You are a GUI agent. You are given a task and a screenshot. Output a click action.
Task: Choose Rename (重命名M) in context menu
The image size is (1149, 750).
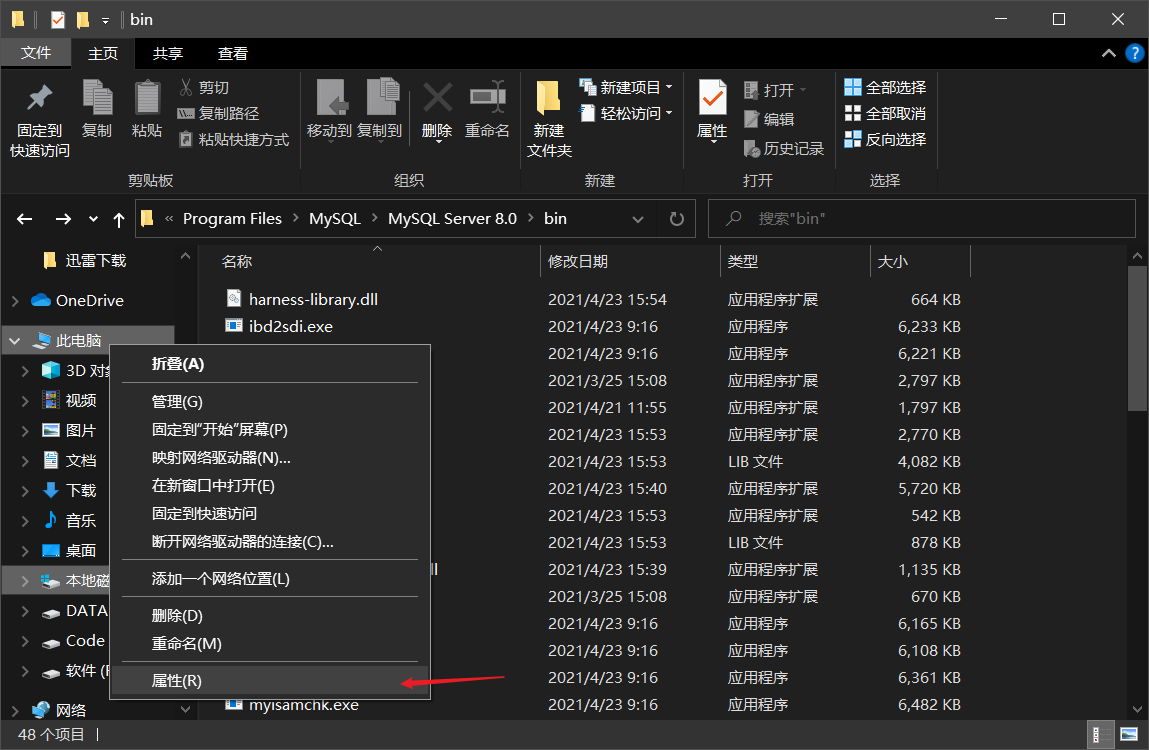tap(270, 644)
